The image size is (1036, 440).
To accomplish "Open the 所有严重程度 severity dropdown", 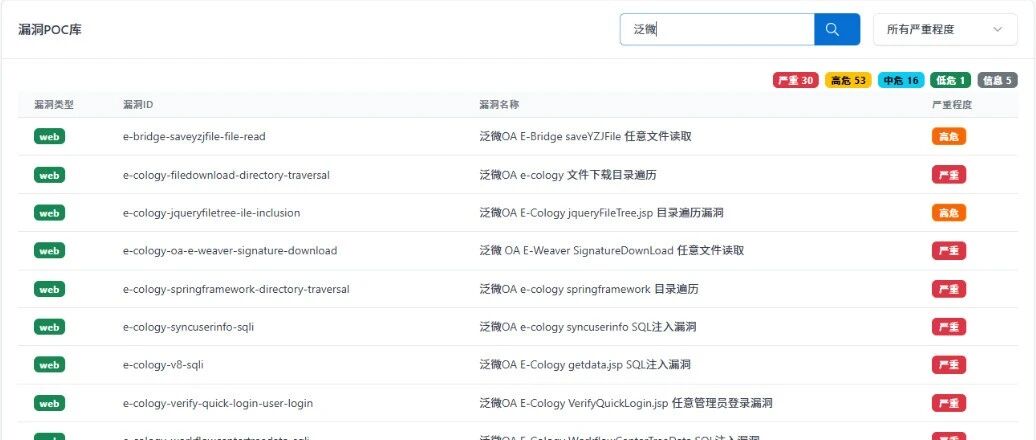I will coord(945,30).
